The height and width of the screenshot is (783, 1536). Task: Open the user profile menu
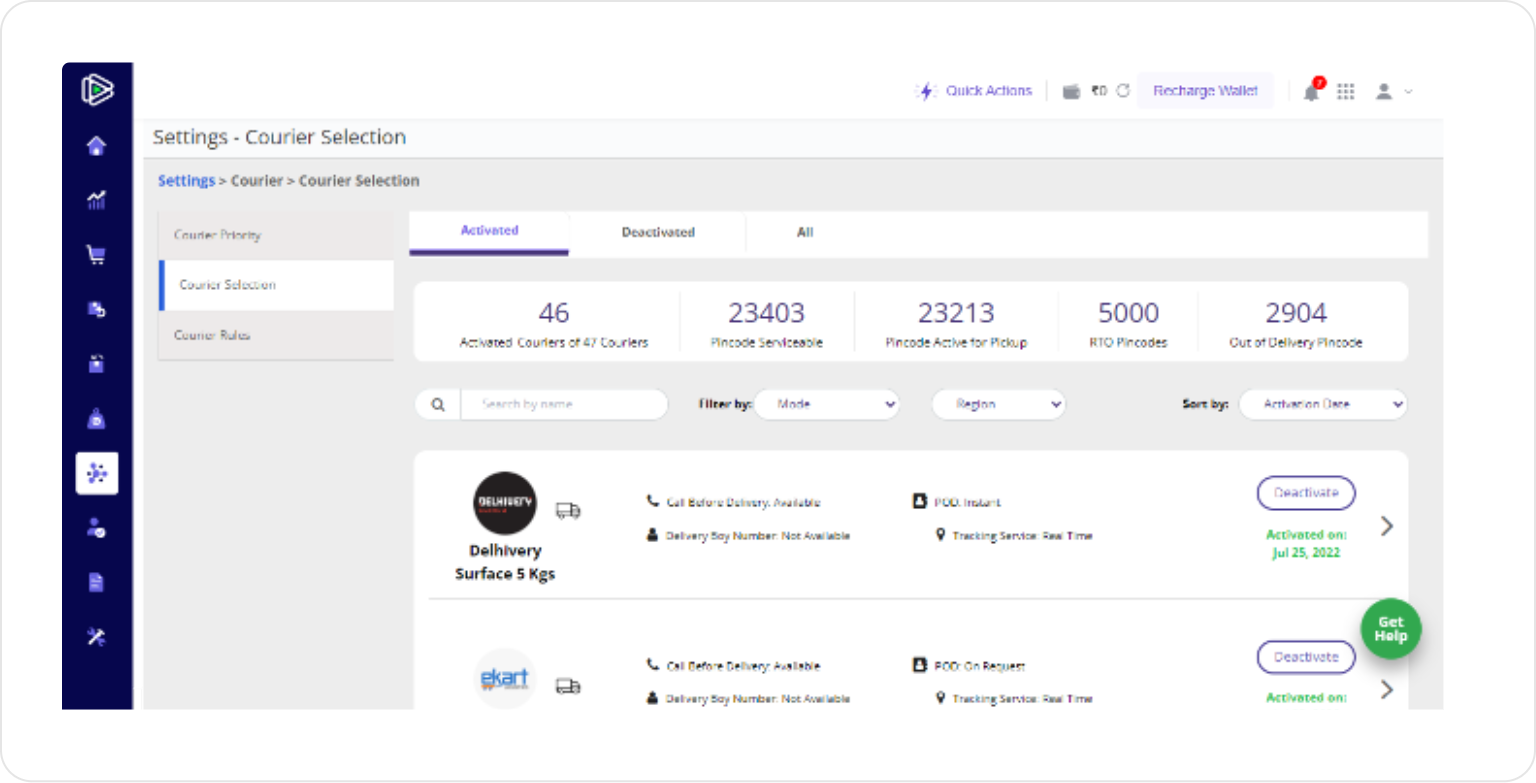pos(1393,91)
